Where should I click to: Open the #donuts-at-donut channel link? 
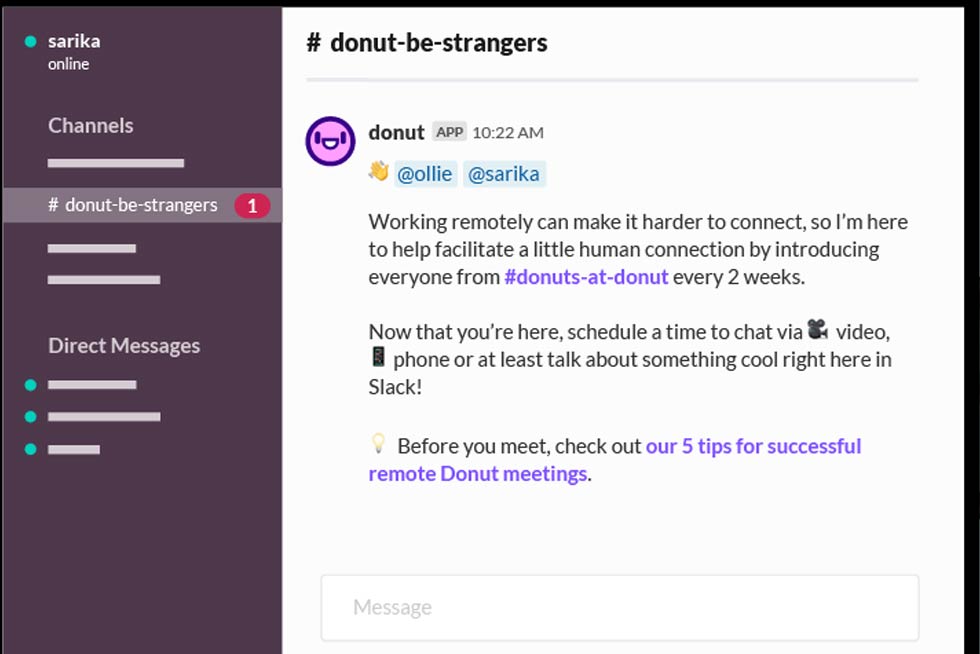coord(586,277)
